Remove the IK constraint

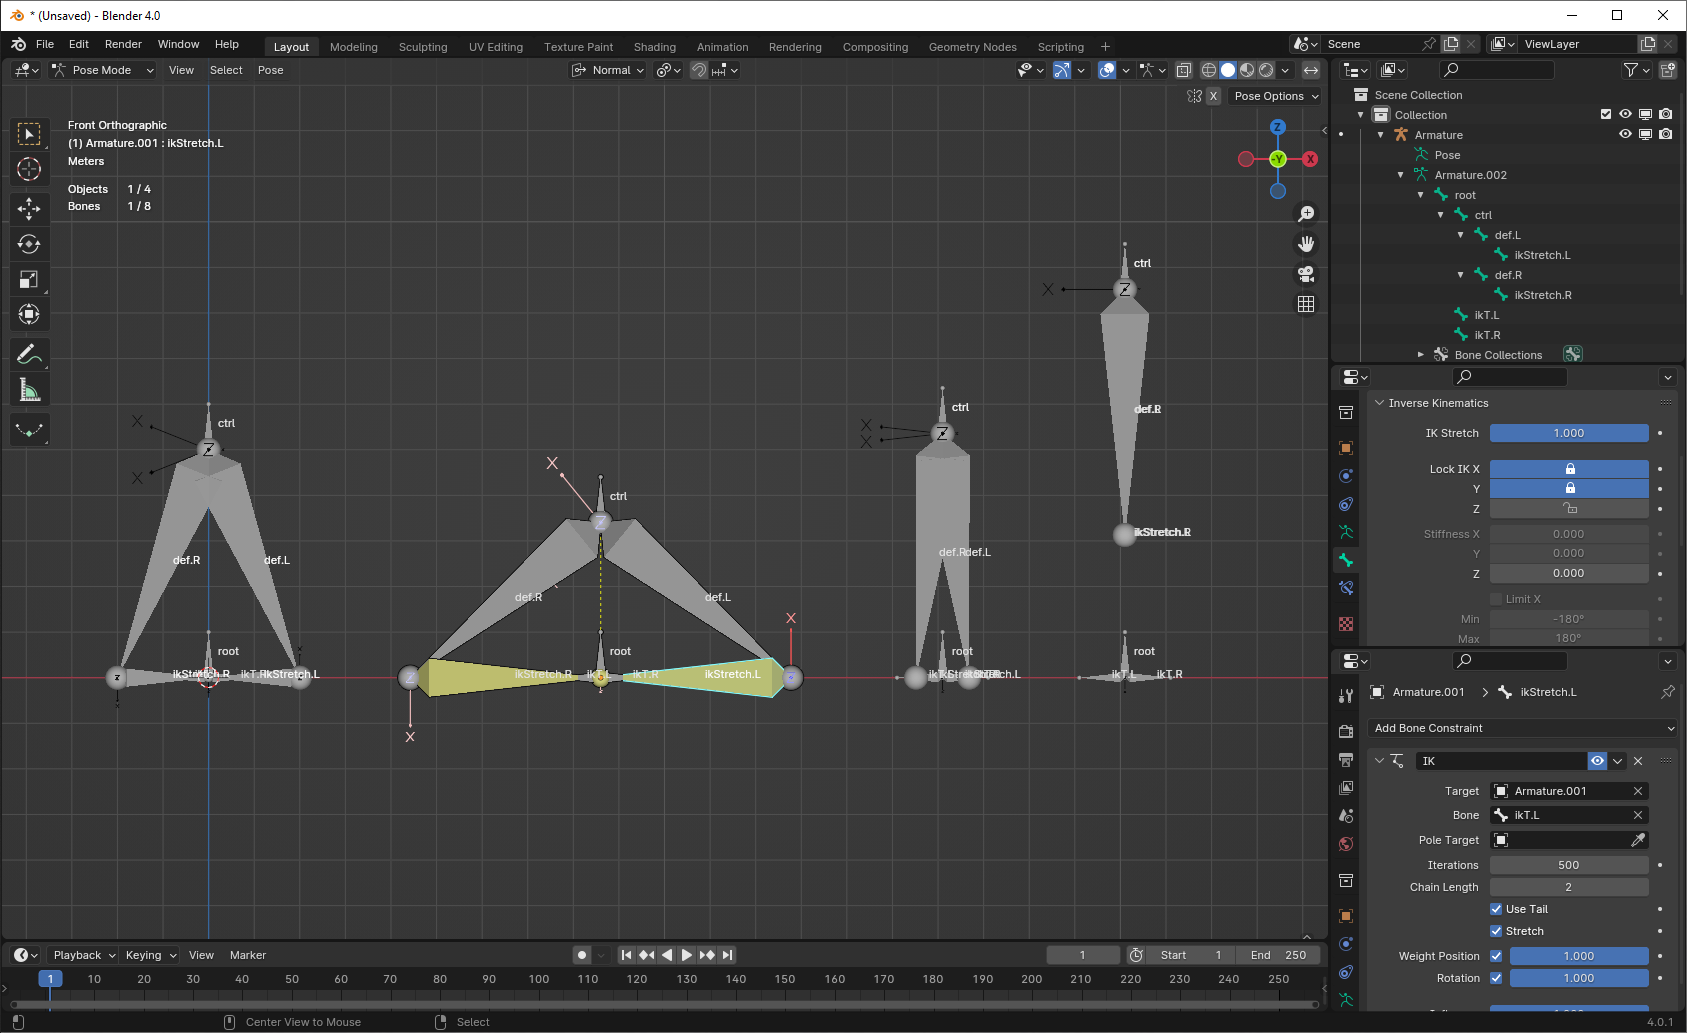click(1638, 761)
